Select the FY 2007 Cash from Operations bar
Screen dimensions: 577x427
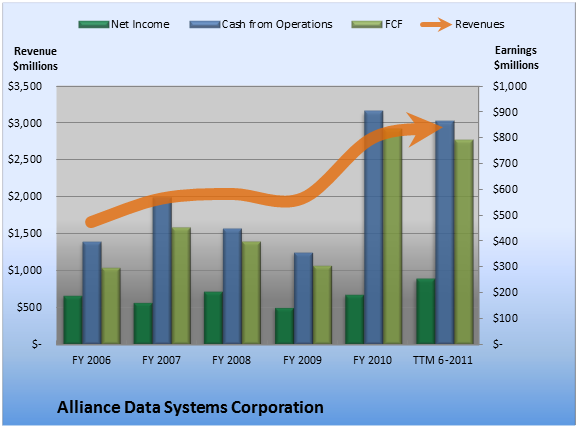point(162,270)
